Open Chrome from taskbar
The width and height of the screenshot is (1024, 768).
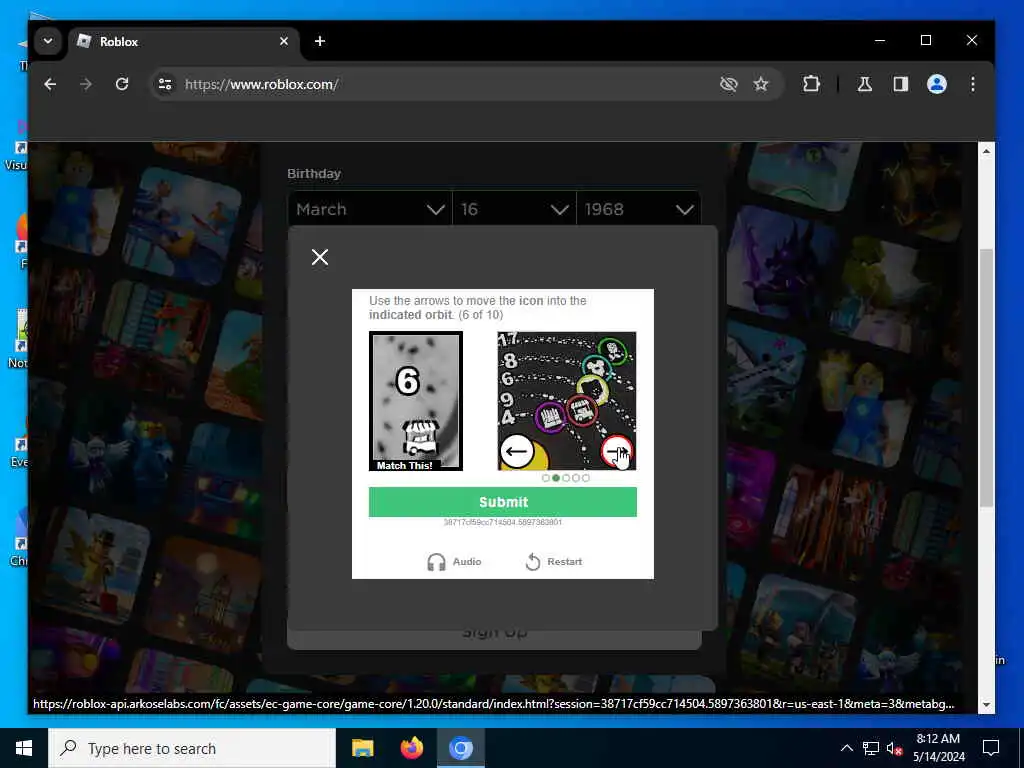click(460, 748)
